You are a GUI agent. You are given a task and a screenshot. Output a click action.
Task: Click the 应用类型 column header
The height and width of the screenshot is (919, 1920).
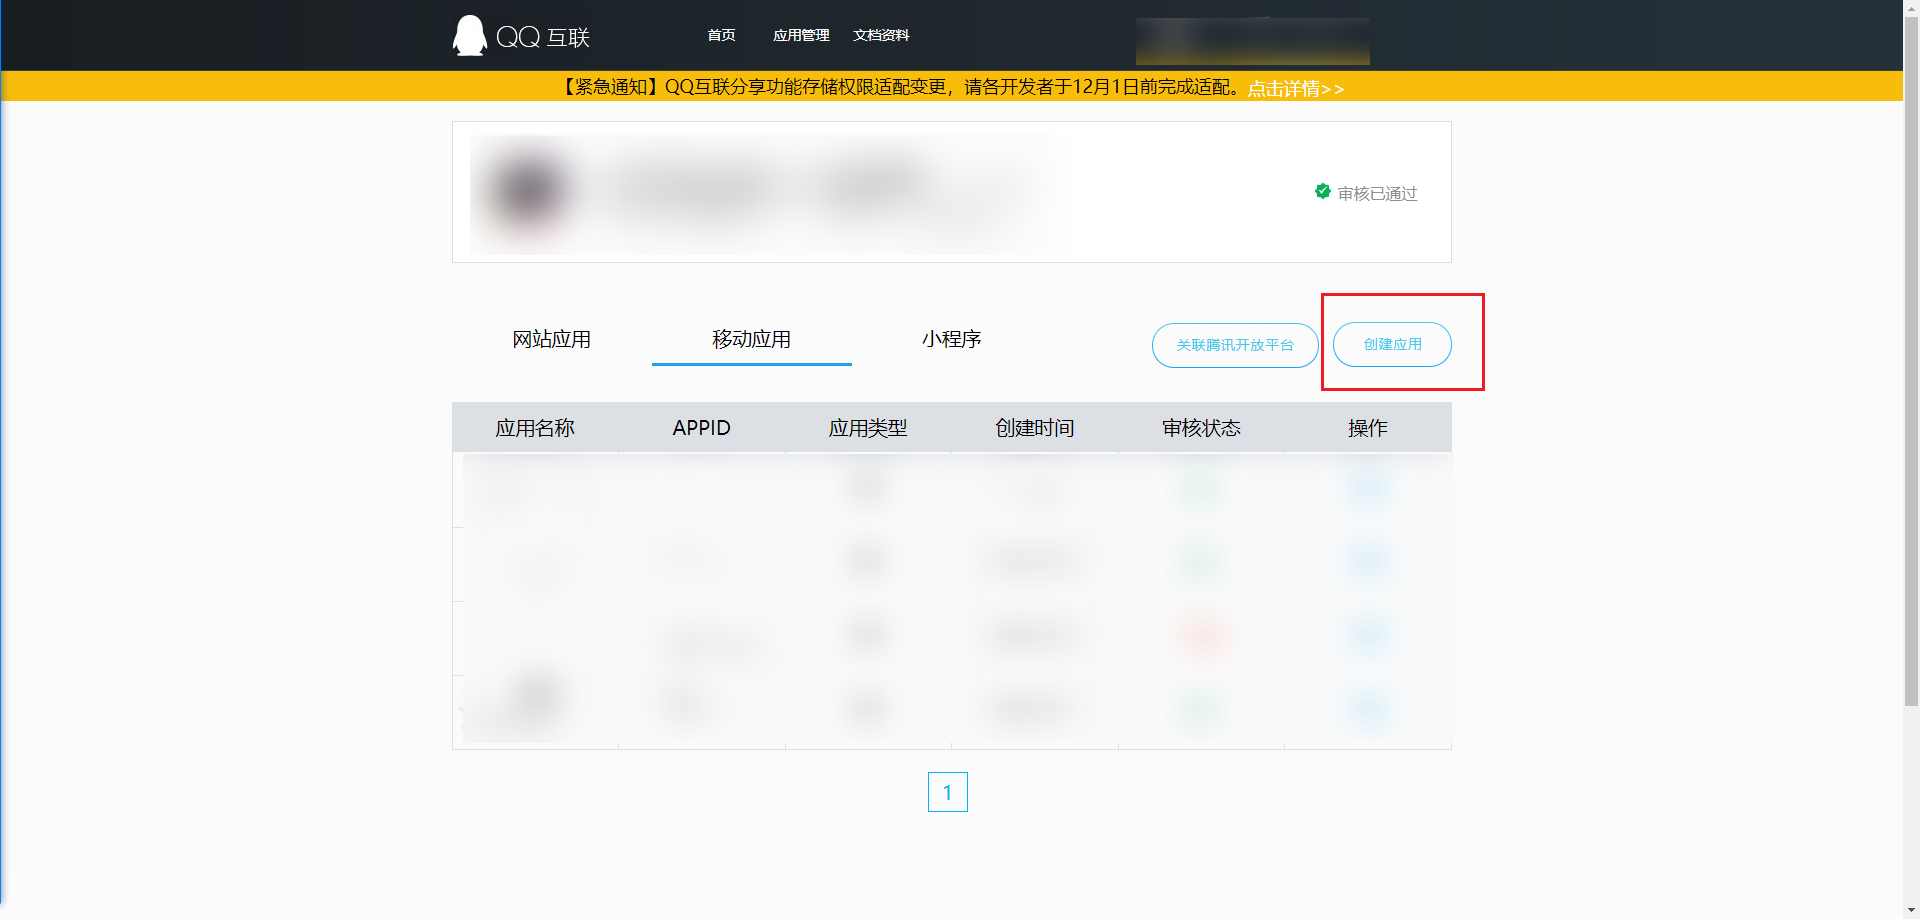tap(868, 428)
